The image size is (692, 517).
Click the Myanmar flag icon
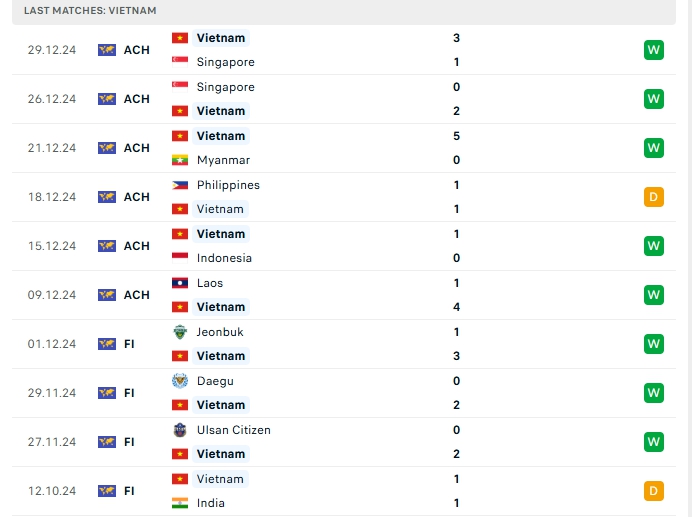pyautogui.click(x=180, y=160)
